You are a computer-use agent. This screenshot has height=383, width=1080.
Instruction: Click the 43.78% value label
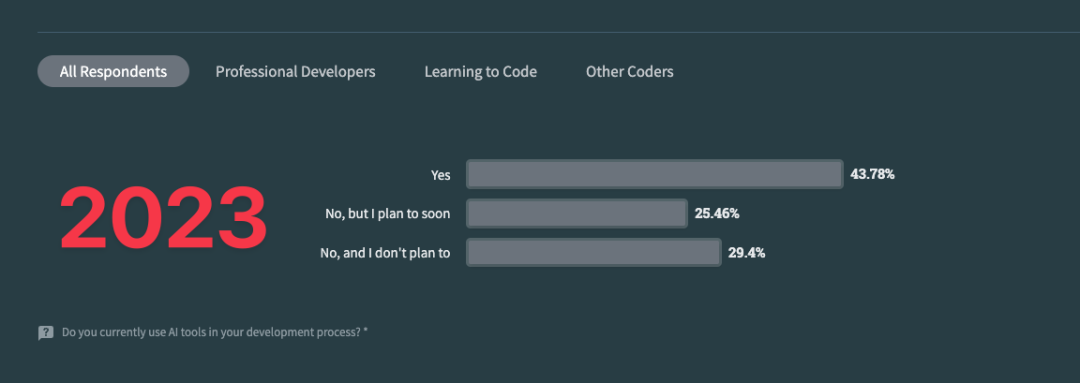(x=873, y=174)
